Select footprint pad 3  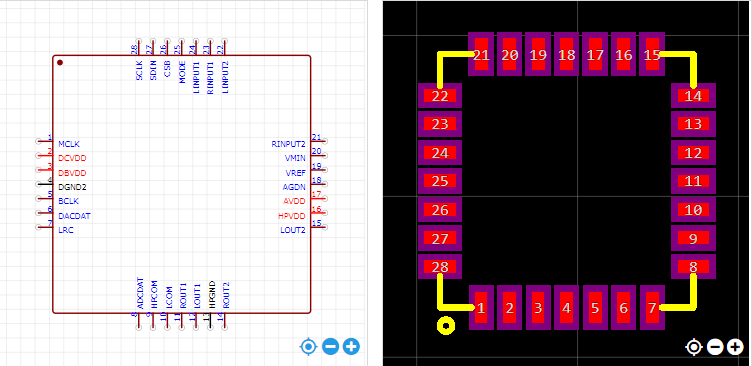[x=538, y=307]
